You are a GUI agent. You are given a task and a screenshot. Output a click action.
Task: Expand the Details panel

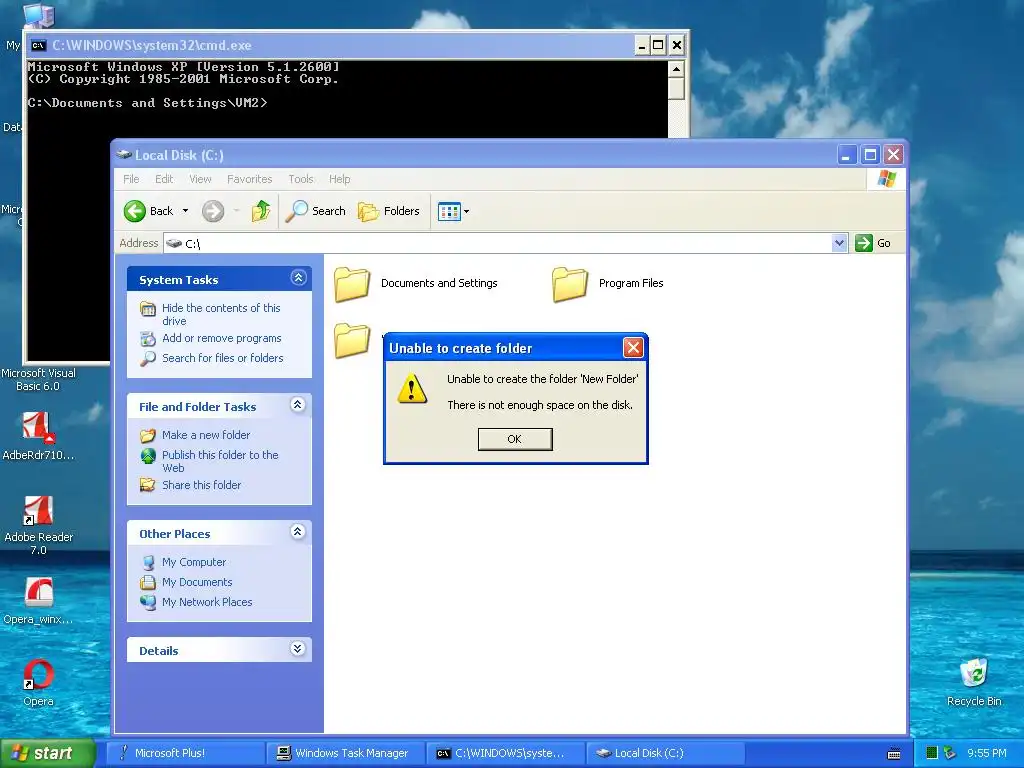coord(298,648)
